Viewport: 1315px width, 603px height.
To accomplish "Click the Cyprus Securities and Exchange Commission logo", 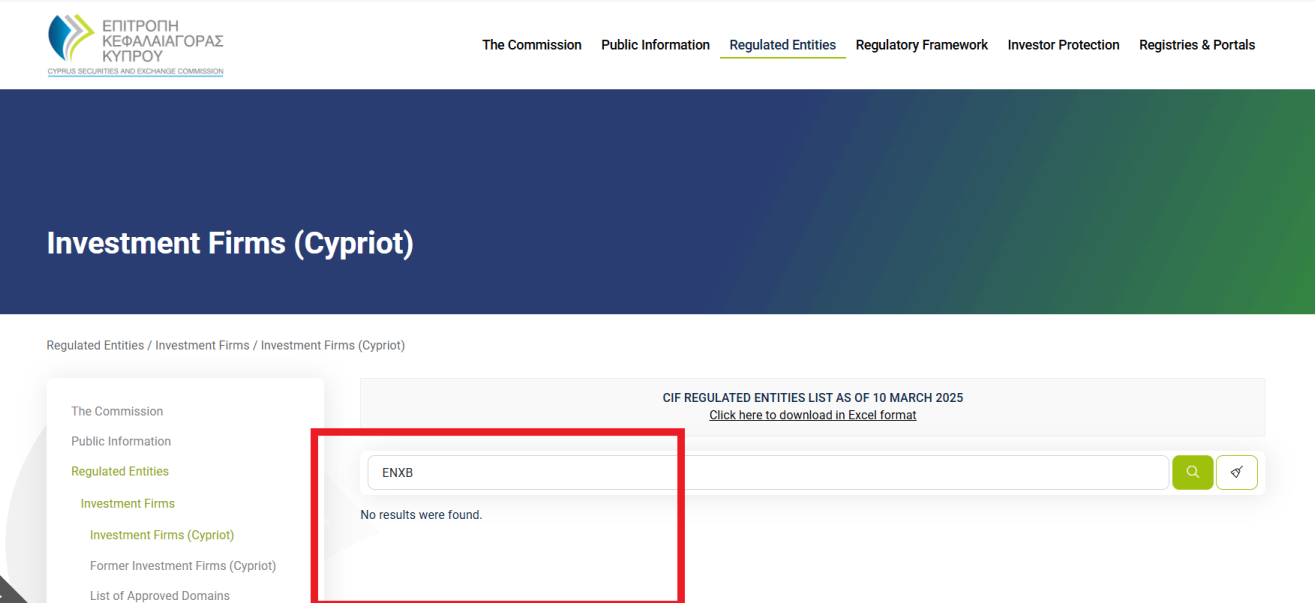I will pyautogui.click(x=136, y=45).
